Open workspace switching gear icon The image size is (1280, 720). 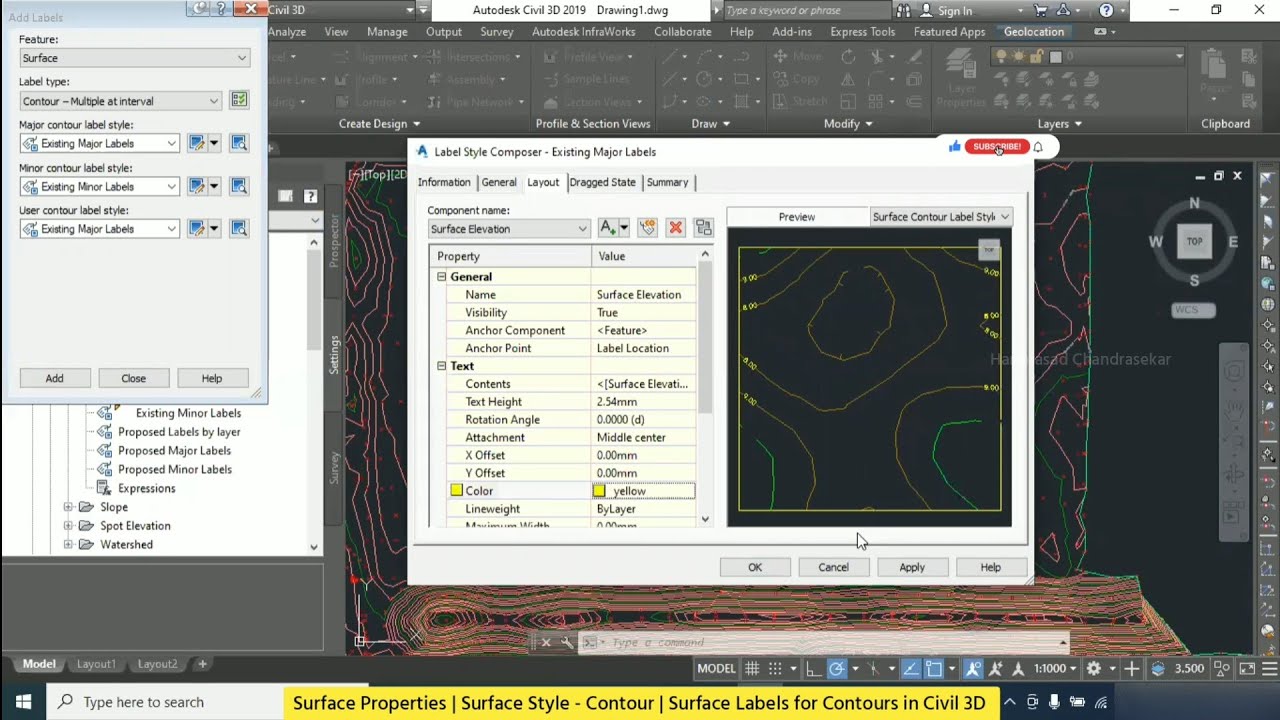tap(1094, 668)
